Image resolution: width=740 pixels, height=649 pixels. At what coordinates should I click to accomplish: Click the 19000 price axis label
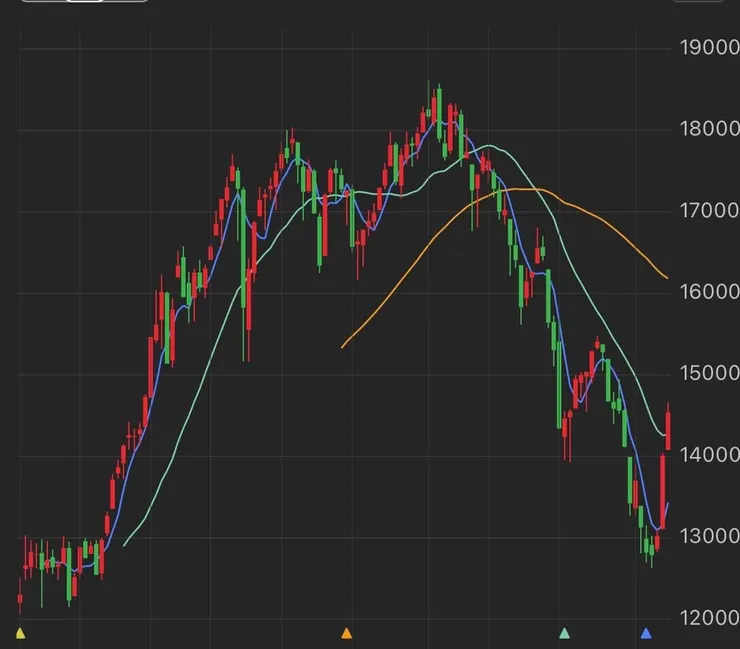point(708,48)
